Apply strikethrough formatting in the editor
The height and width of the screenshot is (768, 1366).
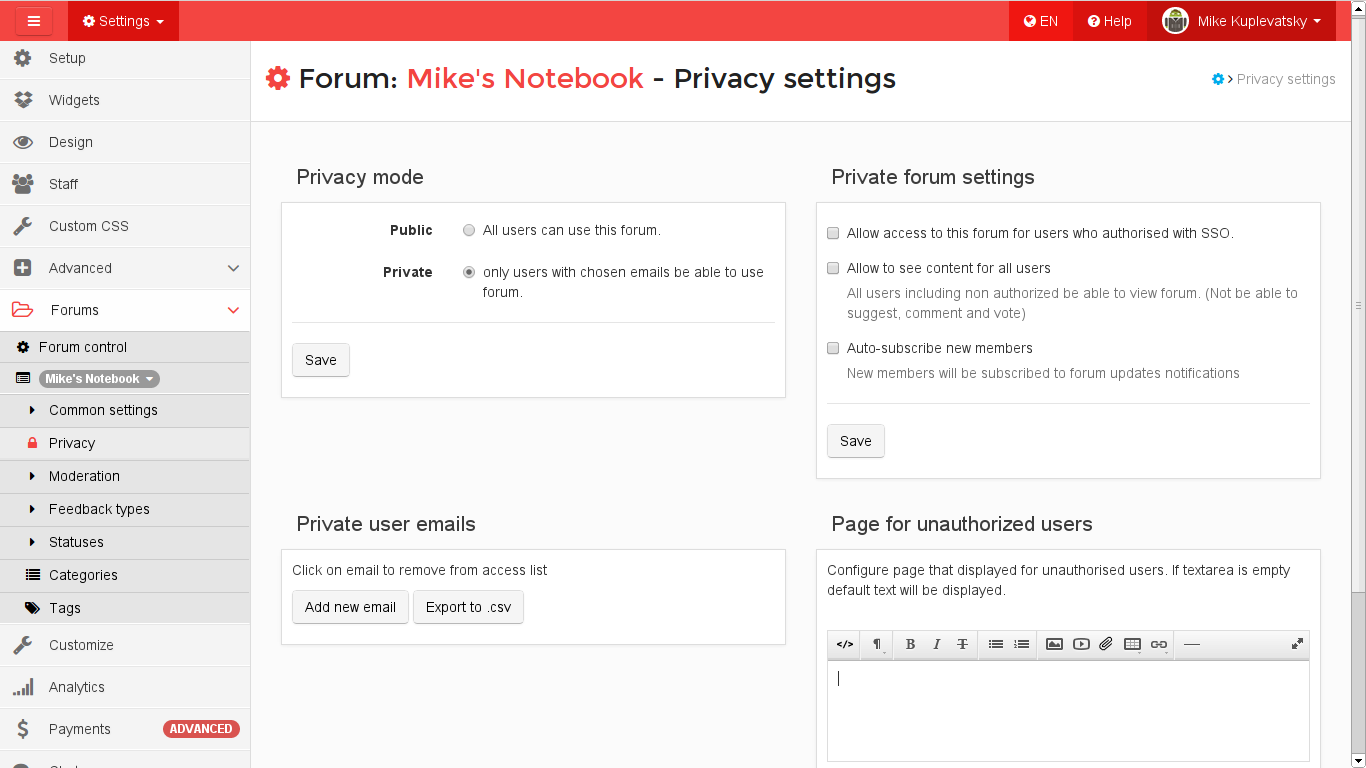(962, 644)
